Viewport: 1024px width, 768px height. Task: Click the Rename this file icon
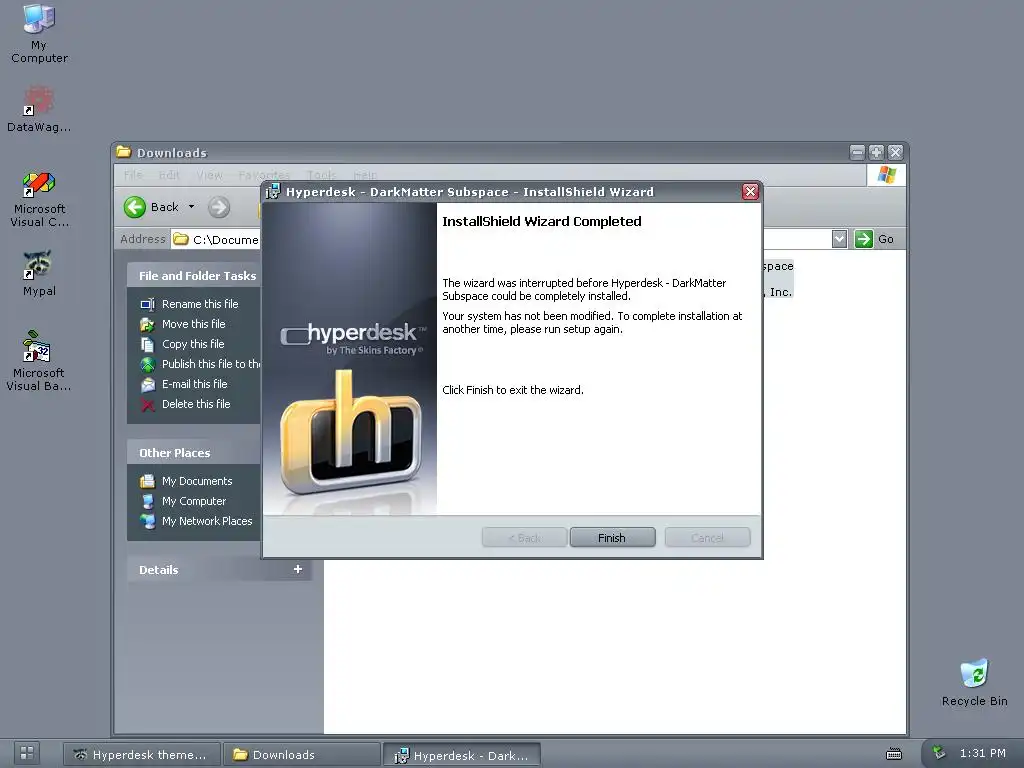point(148,304)
